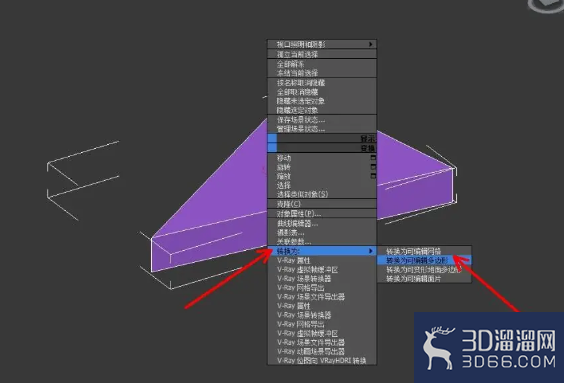The width and height of the screenshot is (564, 383).
Task: Click 隐藏未选定对象
Action: click(322, 101)
